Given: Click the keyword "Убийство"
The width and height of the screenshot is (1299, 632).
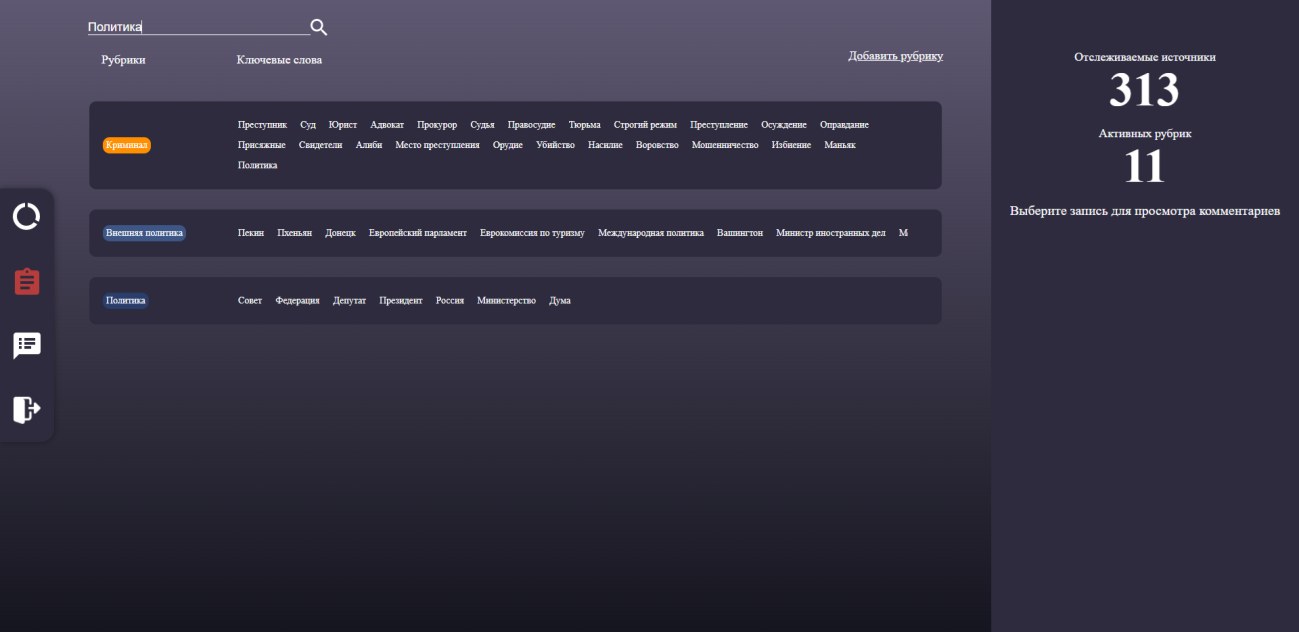Looking at the screenshot, I should tap(555, 145).
